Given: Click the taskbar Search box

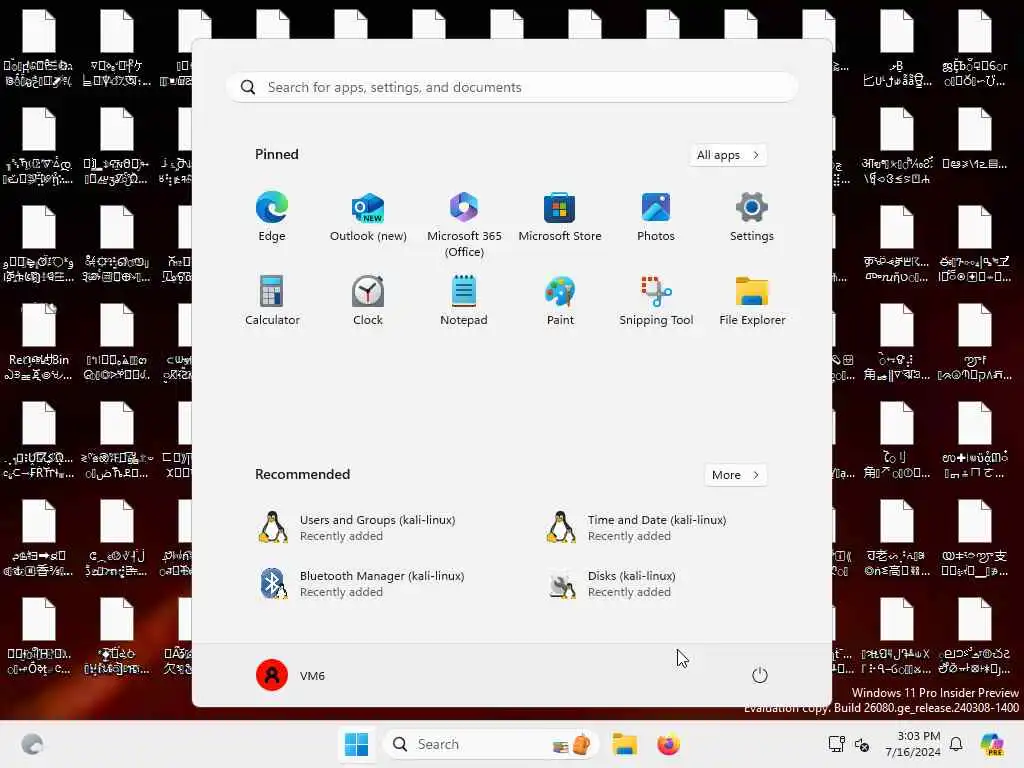Looking at the screenshot, I should (x=490, y=744).
